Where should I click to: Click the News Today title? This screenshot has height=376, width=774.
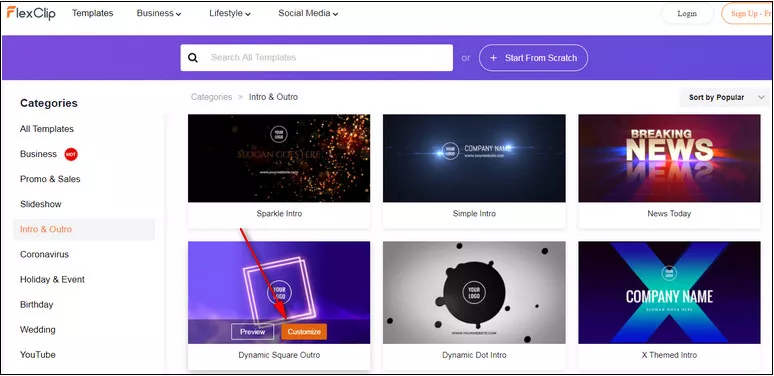(669, 214)
